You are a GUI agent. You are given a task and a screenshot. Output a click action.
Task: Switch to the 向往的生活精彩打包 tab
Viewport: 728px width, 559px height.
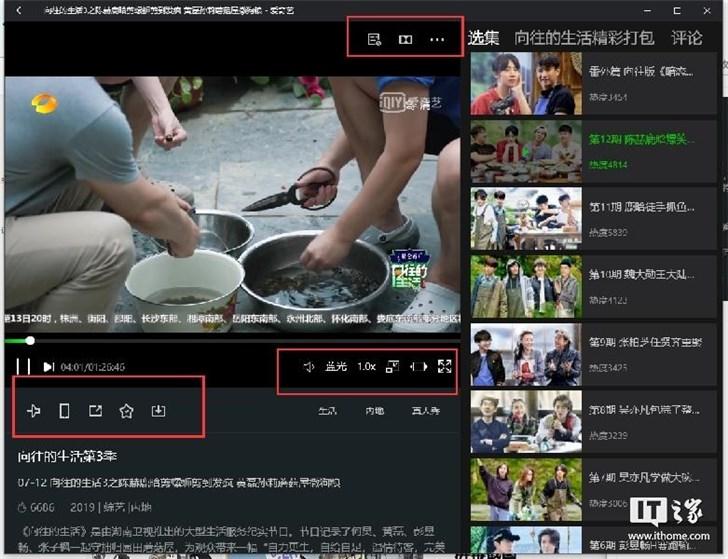point(585,38)
